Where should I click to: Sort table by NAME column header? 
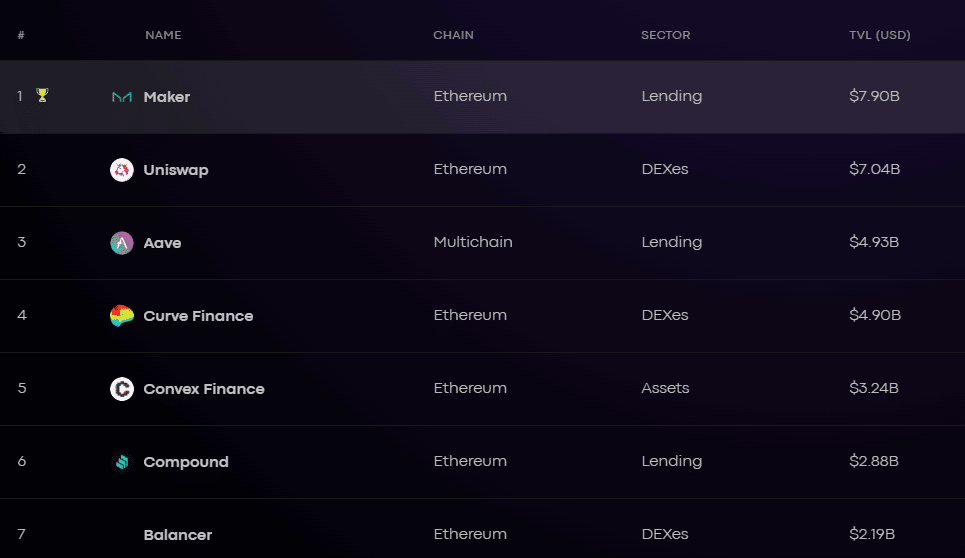click(163, 35)
